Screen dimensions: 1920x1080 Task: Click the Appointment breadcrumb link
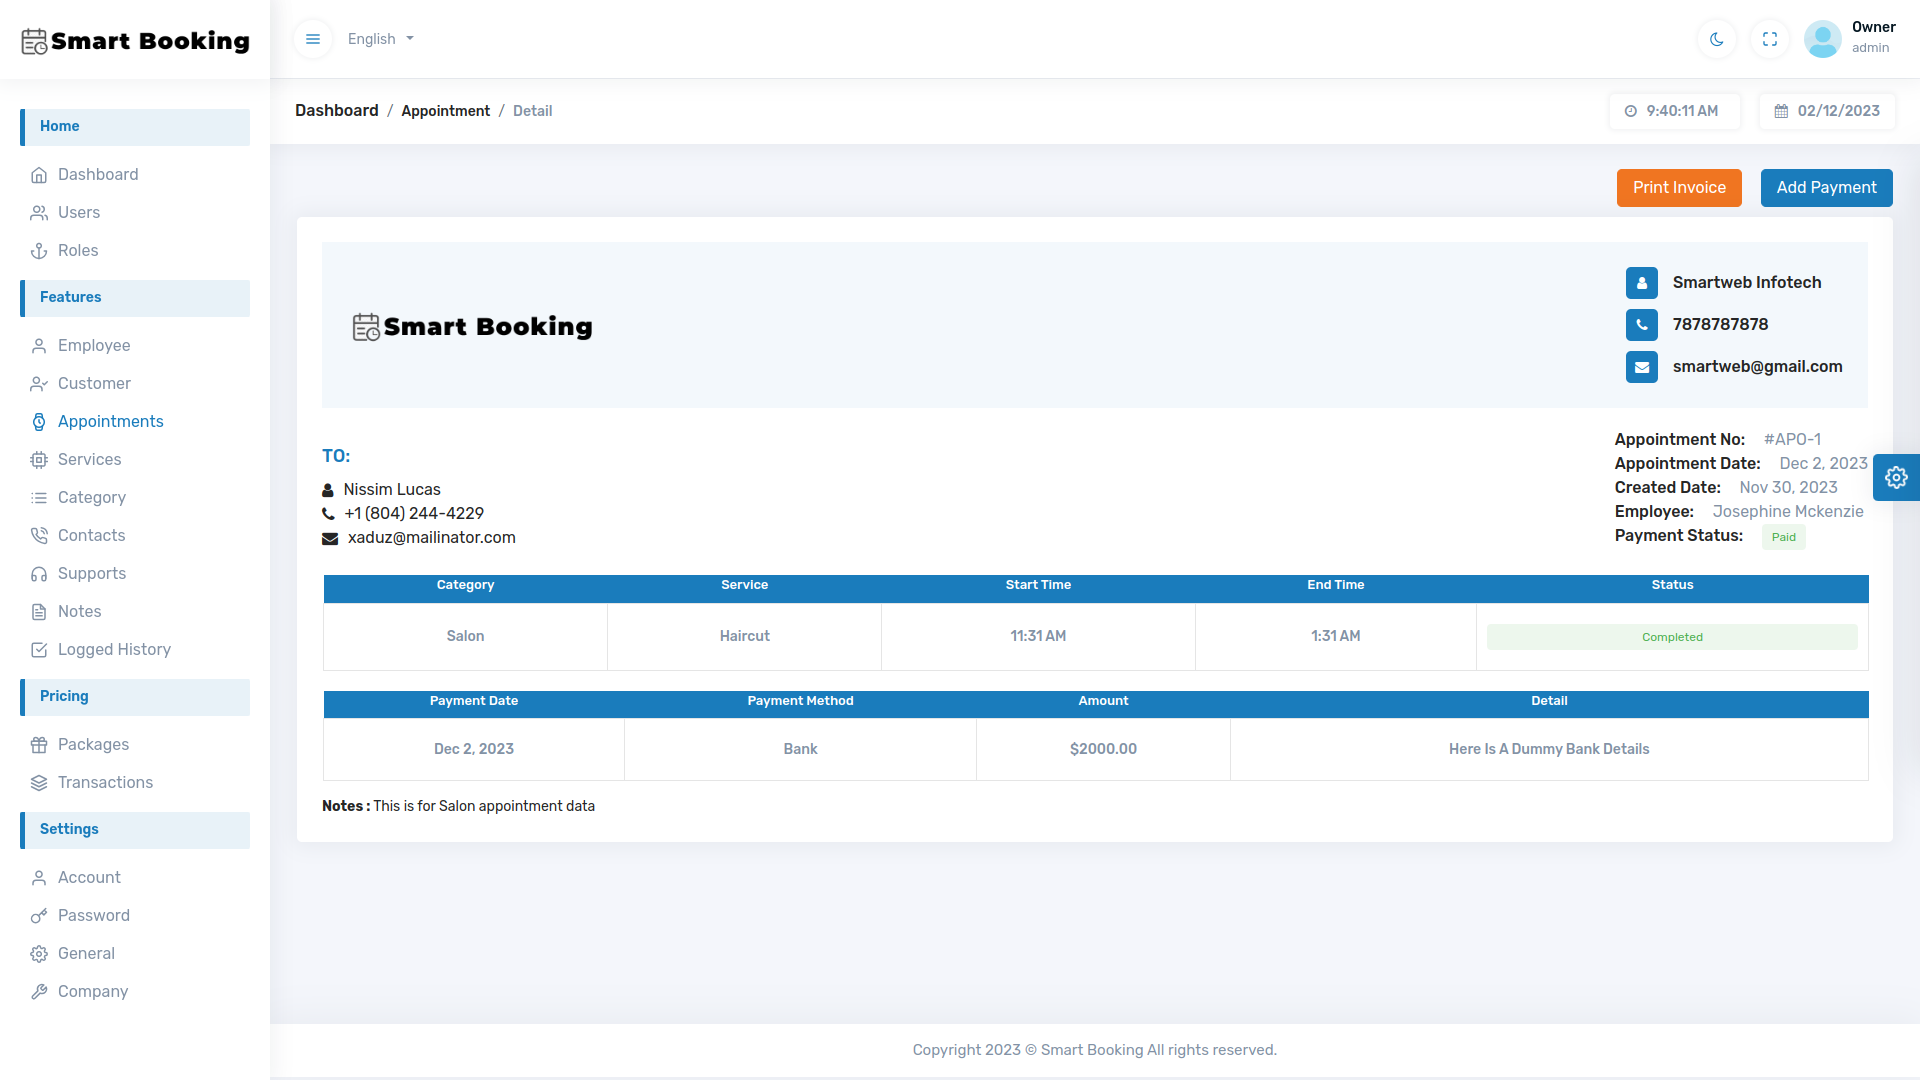coord(445,111)
